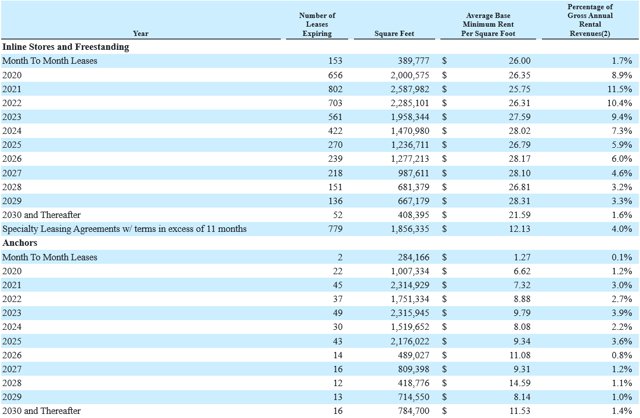The image size is (640, 418).
Task: Click the square feet value 1,277,213
Action: pos(410,159)
